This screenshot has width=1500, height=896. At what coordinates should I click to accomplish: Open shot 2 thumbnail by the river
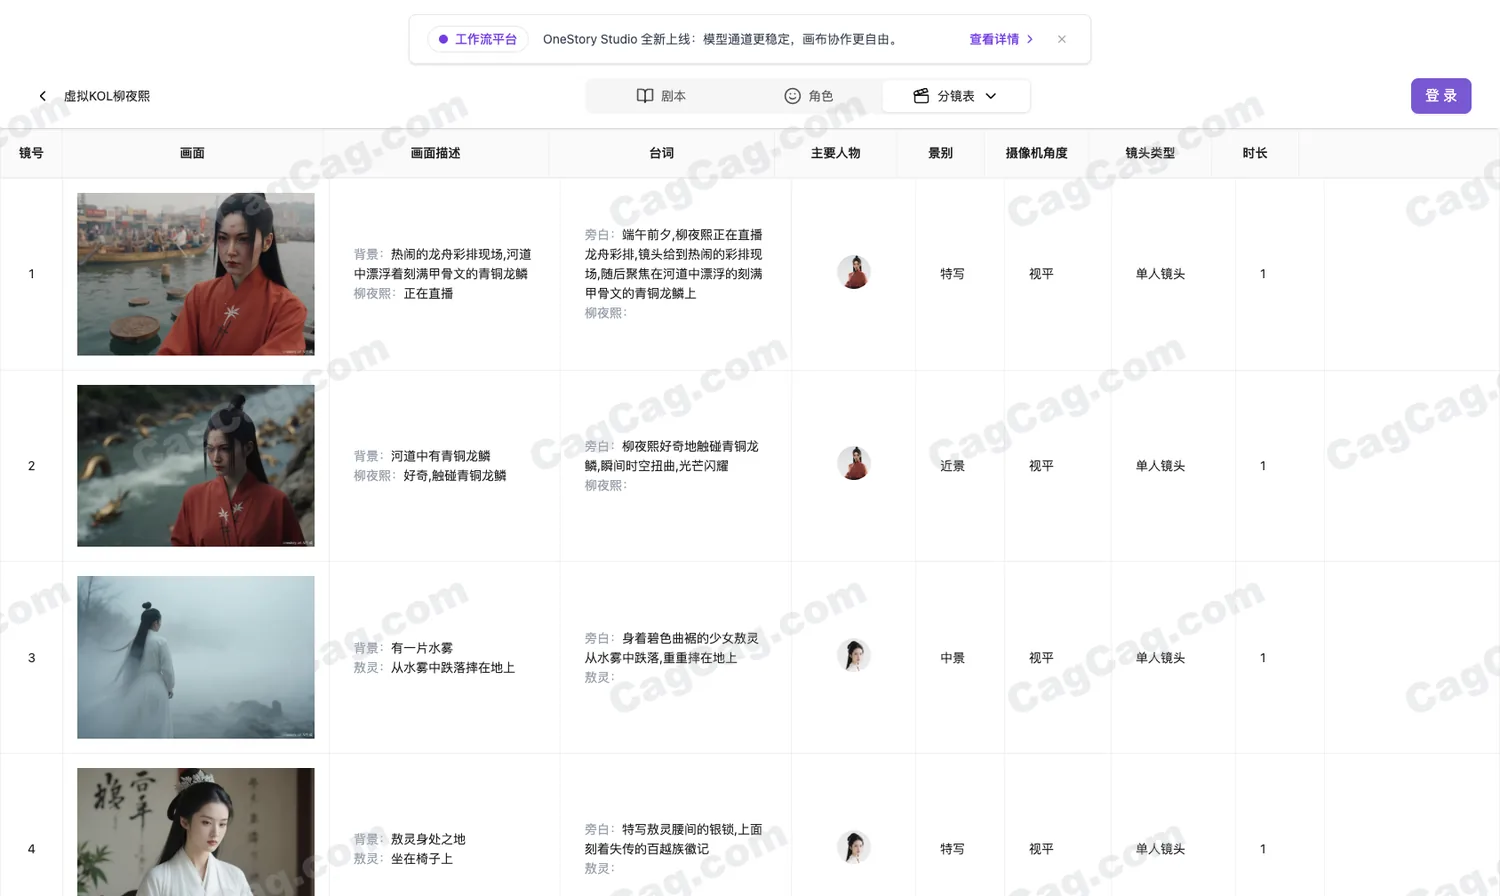click(196, 466)
